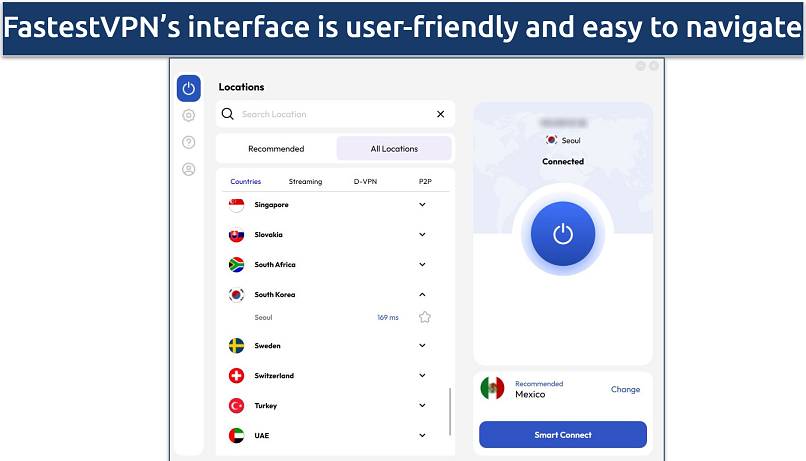Expand the UAE server list
The width and height of the screenshot is (806, 461).
422,436
